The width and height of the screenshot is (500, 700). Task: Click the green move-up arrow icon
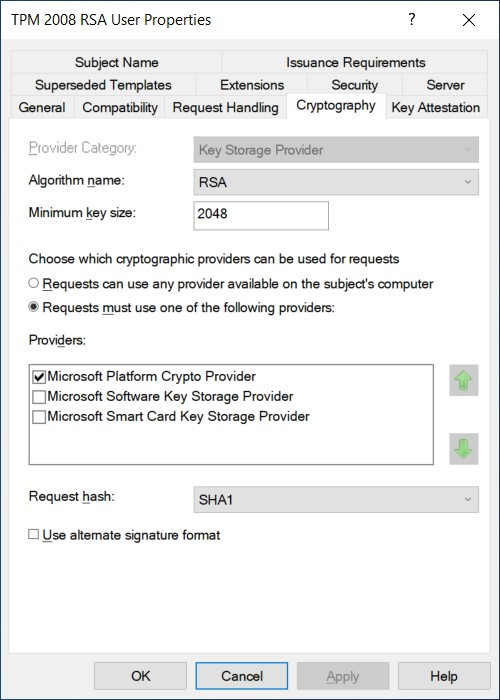point(463,380)
